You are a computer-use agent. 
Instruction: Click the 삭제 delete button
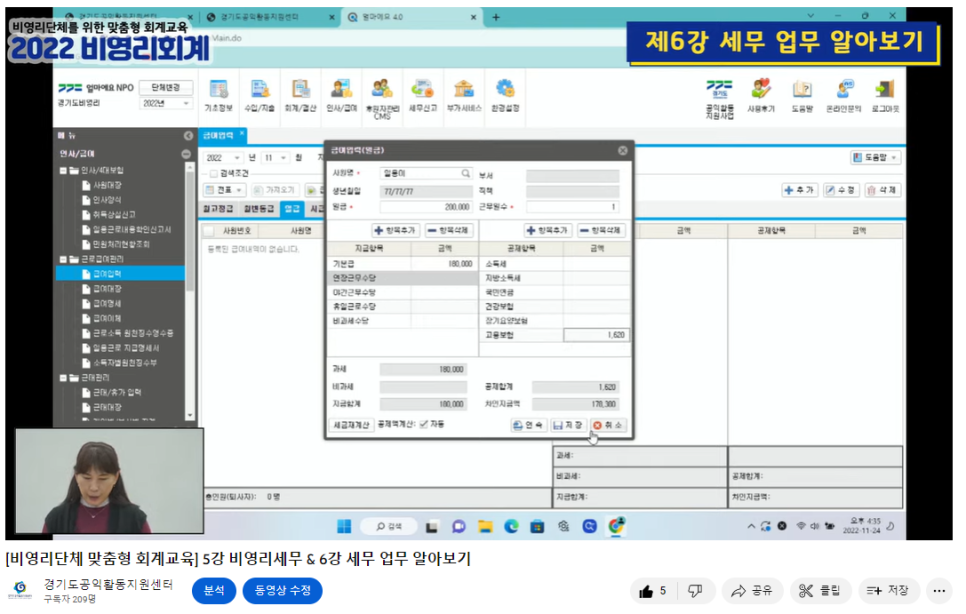[882, 190]
